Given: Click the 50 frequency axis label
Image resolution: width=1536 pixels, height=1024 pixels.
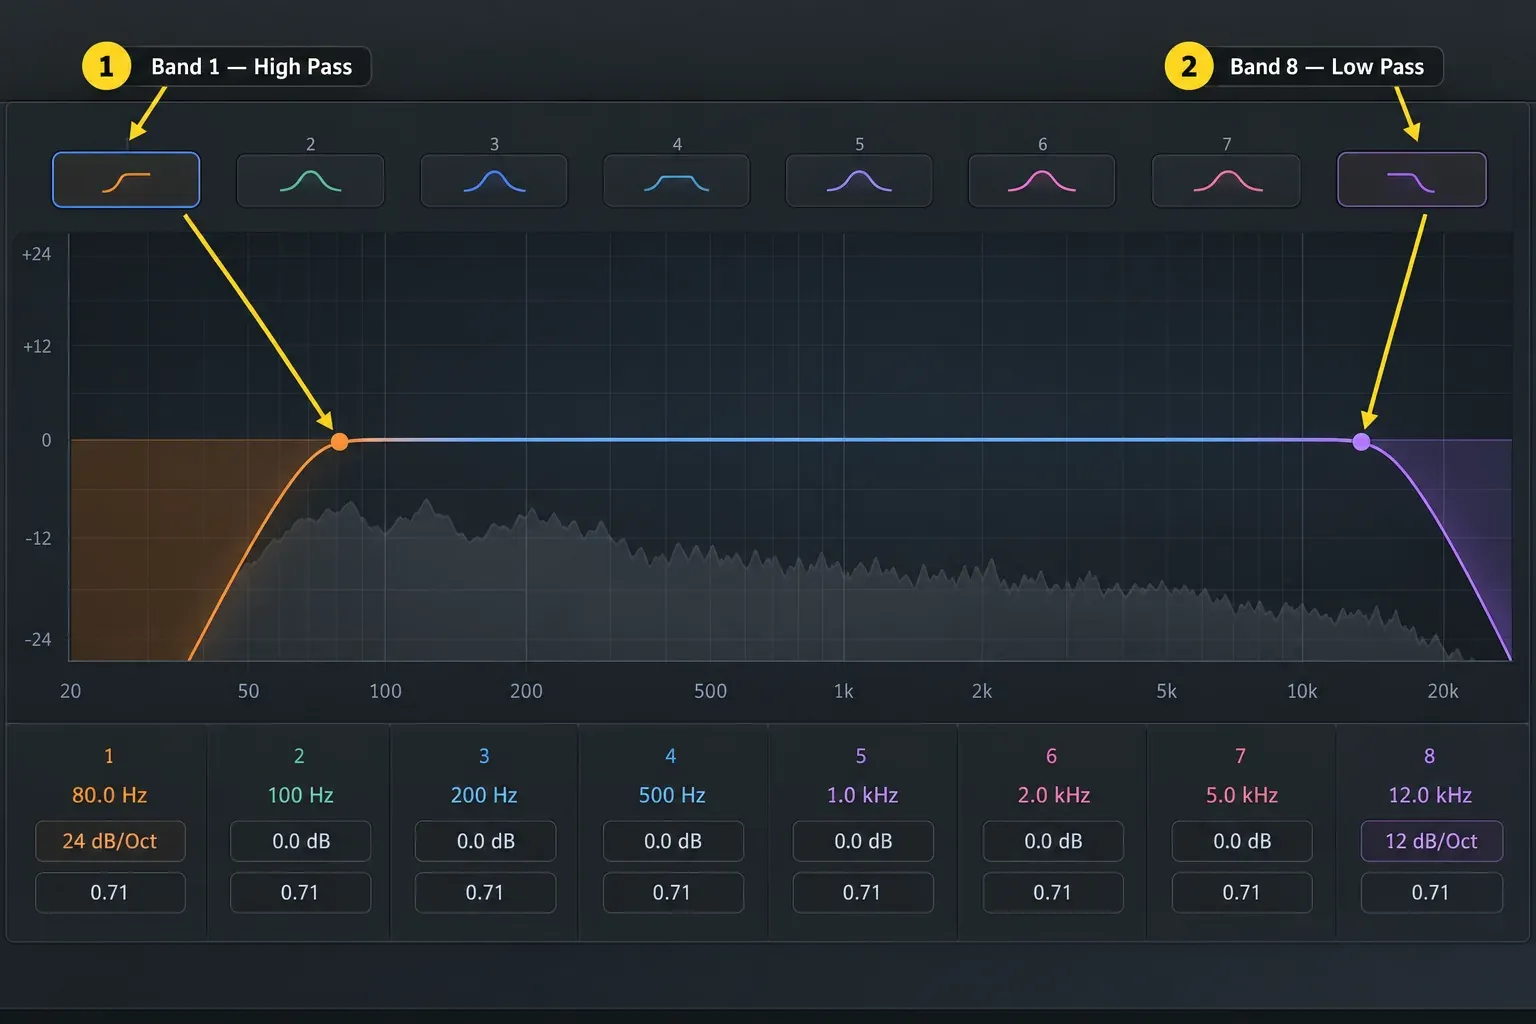Looking at the screenshot, I should pyautogui.click(x=248, y=691).
